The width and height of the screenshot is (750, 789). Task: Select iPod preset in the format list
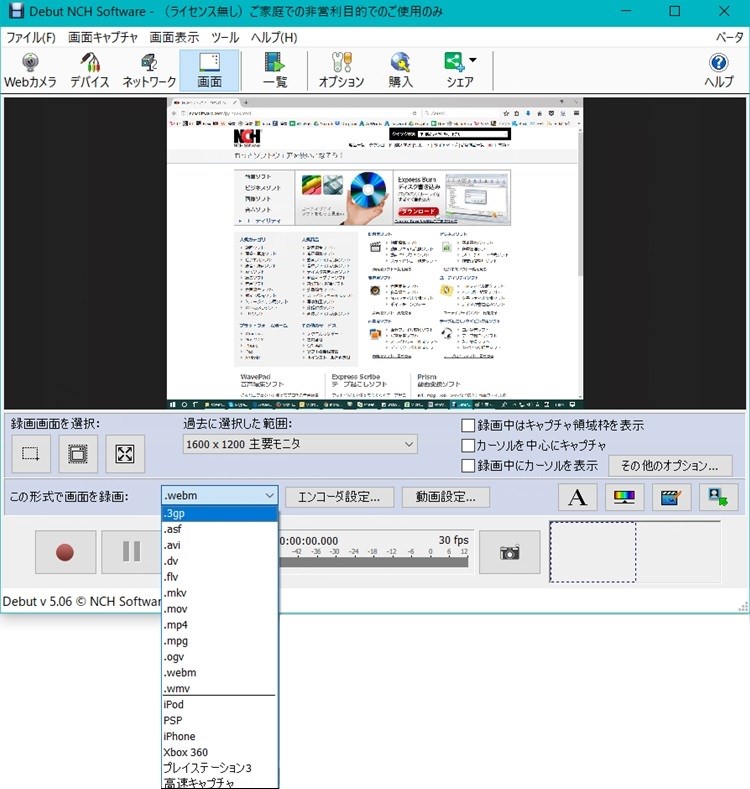pyautogui.click(x=219, y=704)
